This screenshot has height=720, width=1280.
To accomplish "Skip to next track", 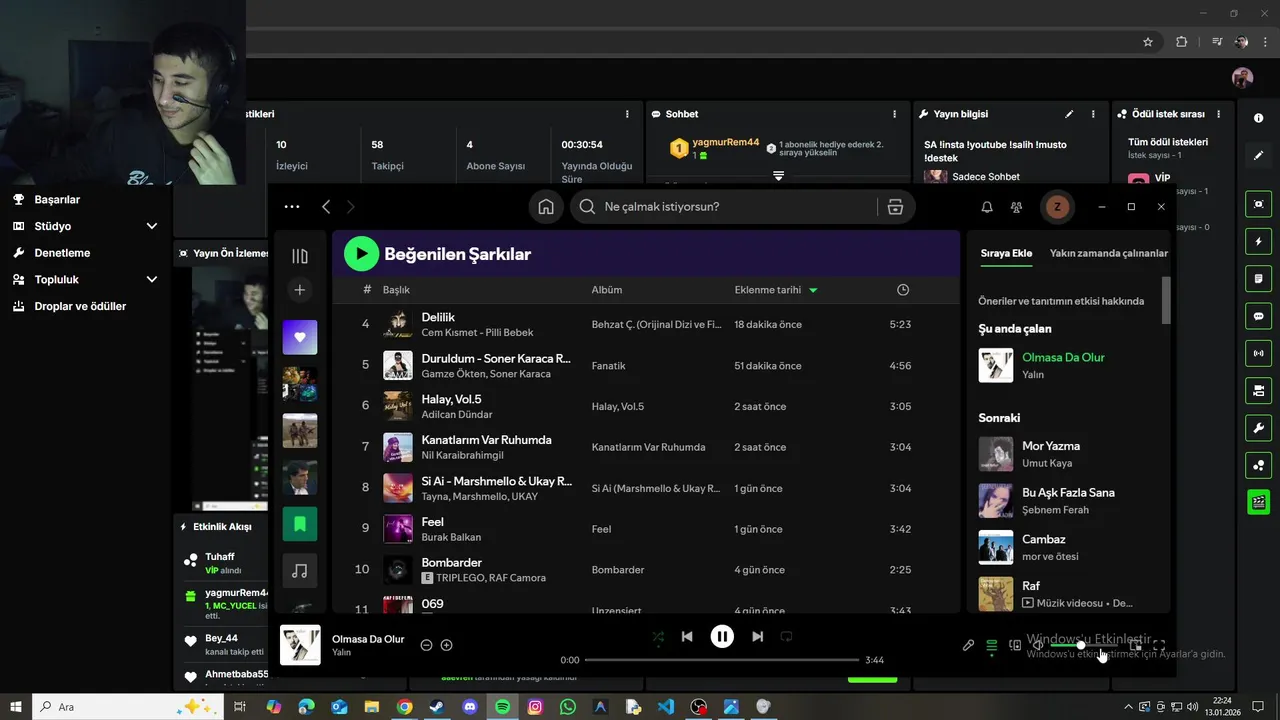I will 757,636.
